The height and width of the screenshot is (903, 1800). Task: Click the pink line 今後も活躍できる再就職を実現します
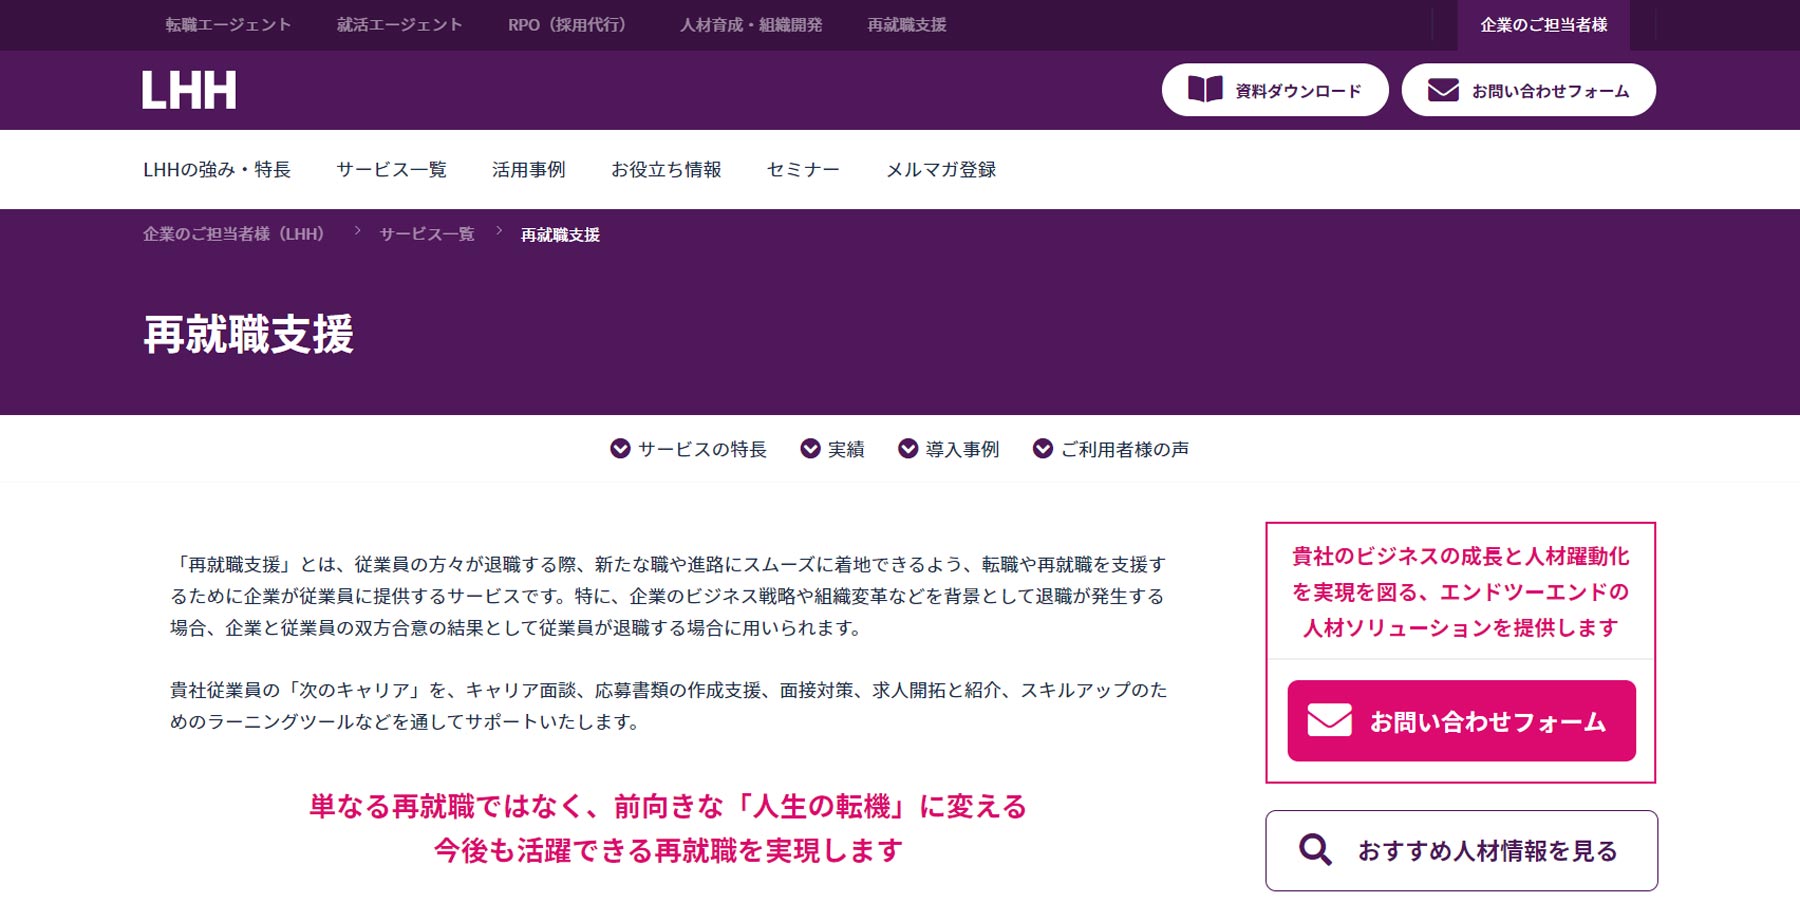coord(668,850)
